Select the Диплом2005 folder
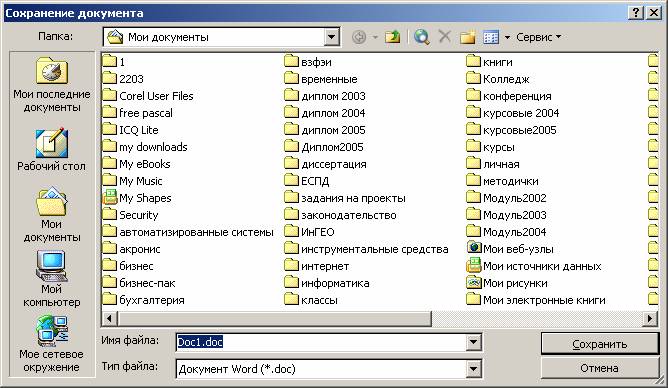The width and height of the screenshot is (668, 388). click(325, 147)
